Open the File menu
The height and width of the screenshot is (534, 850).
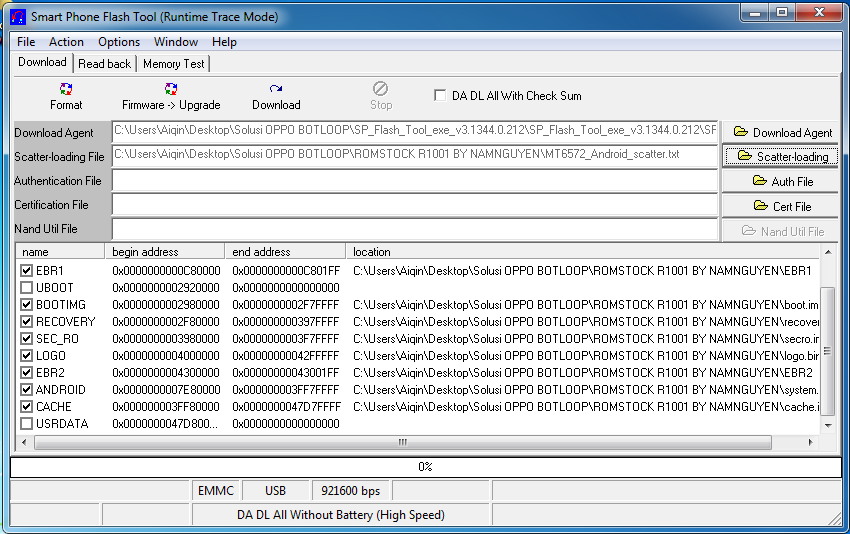point(26,42)
